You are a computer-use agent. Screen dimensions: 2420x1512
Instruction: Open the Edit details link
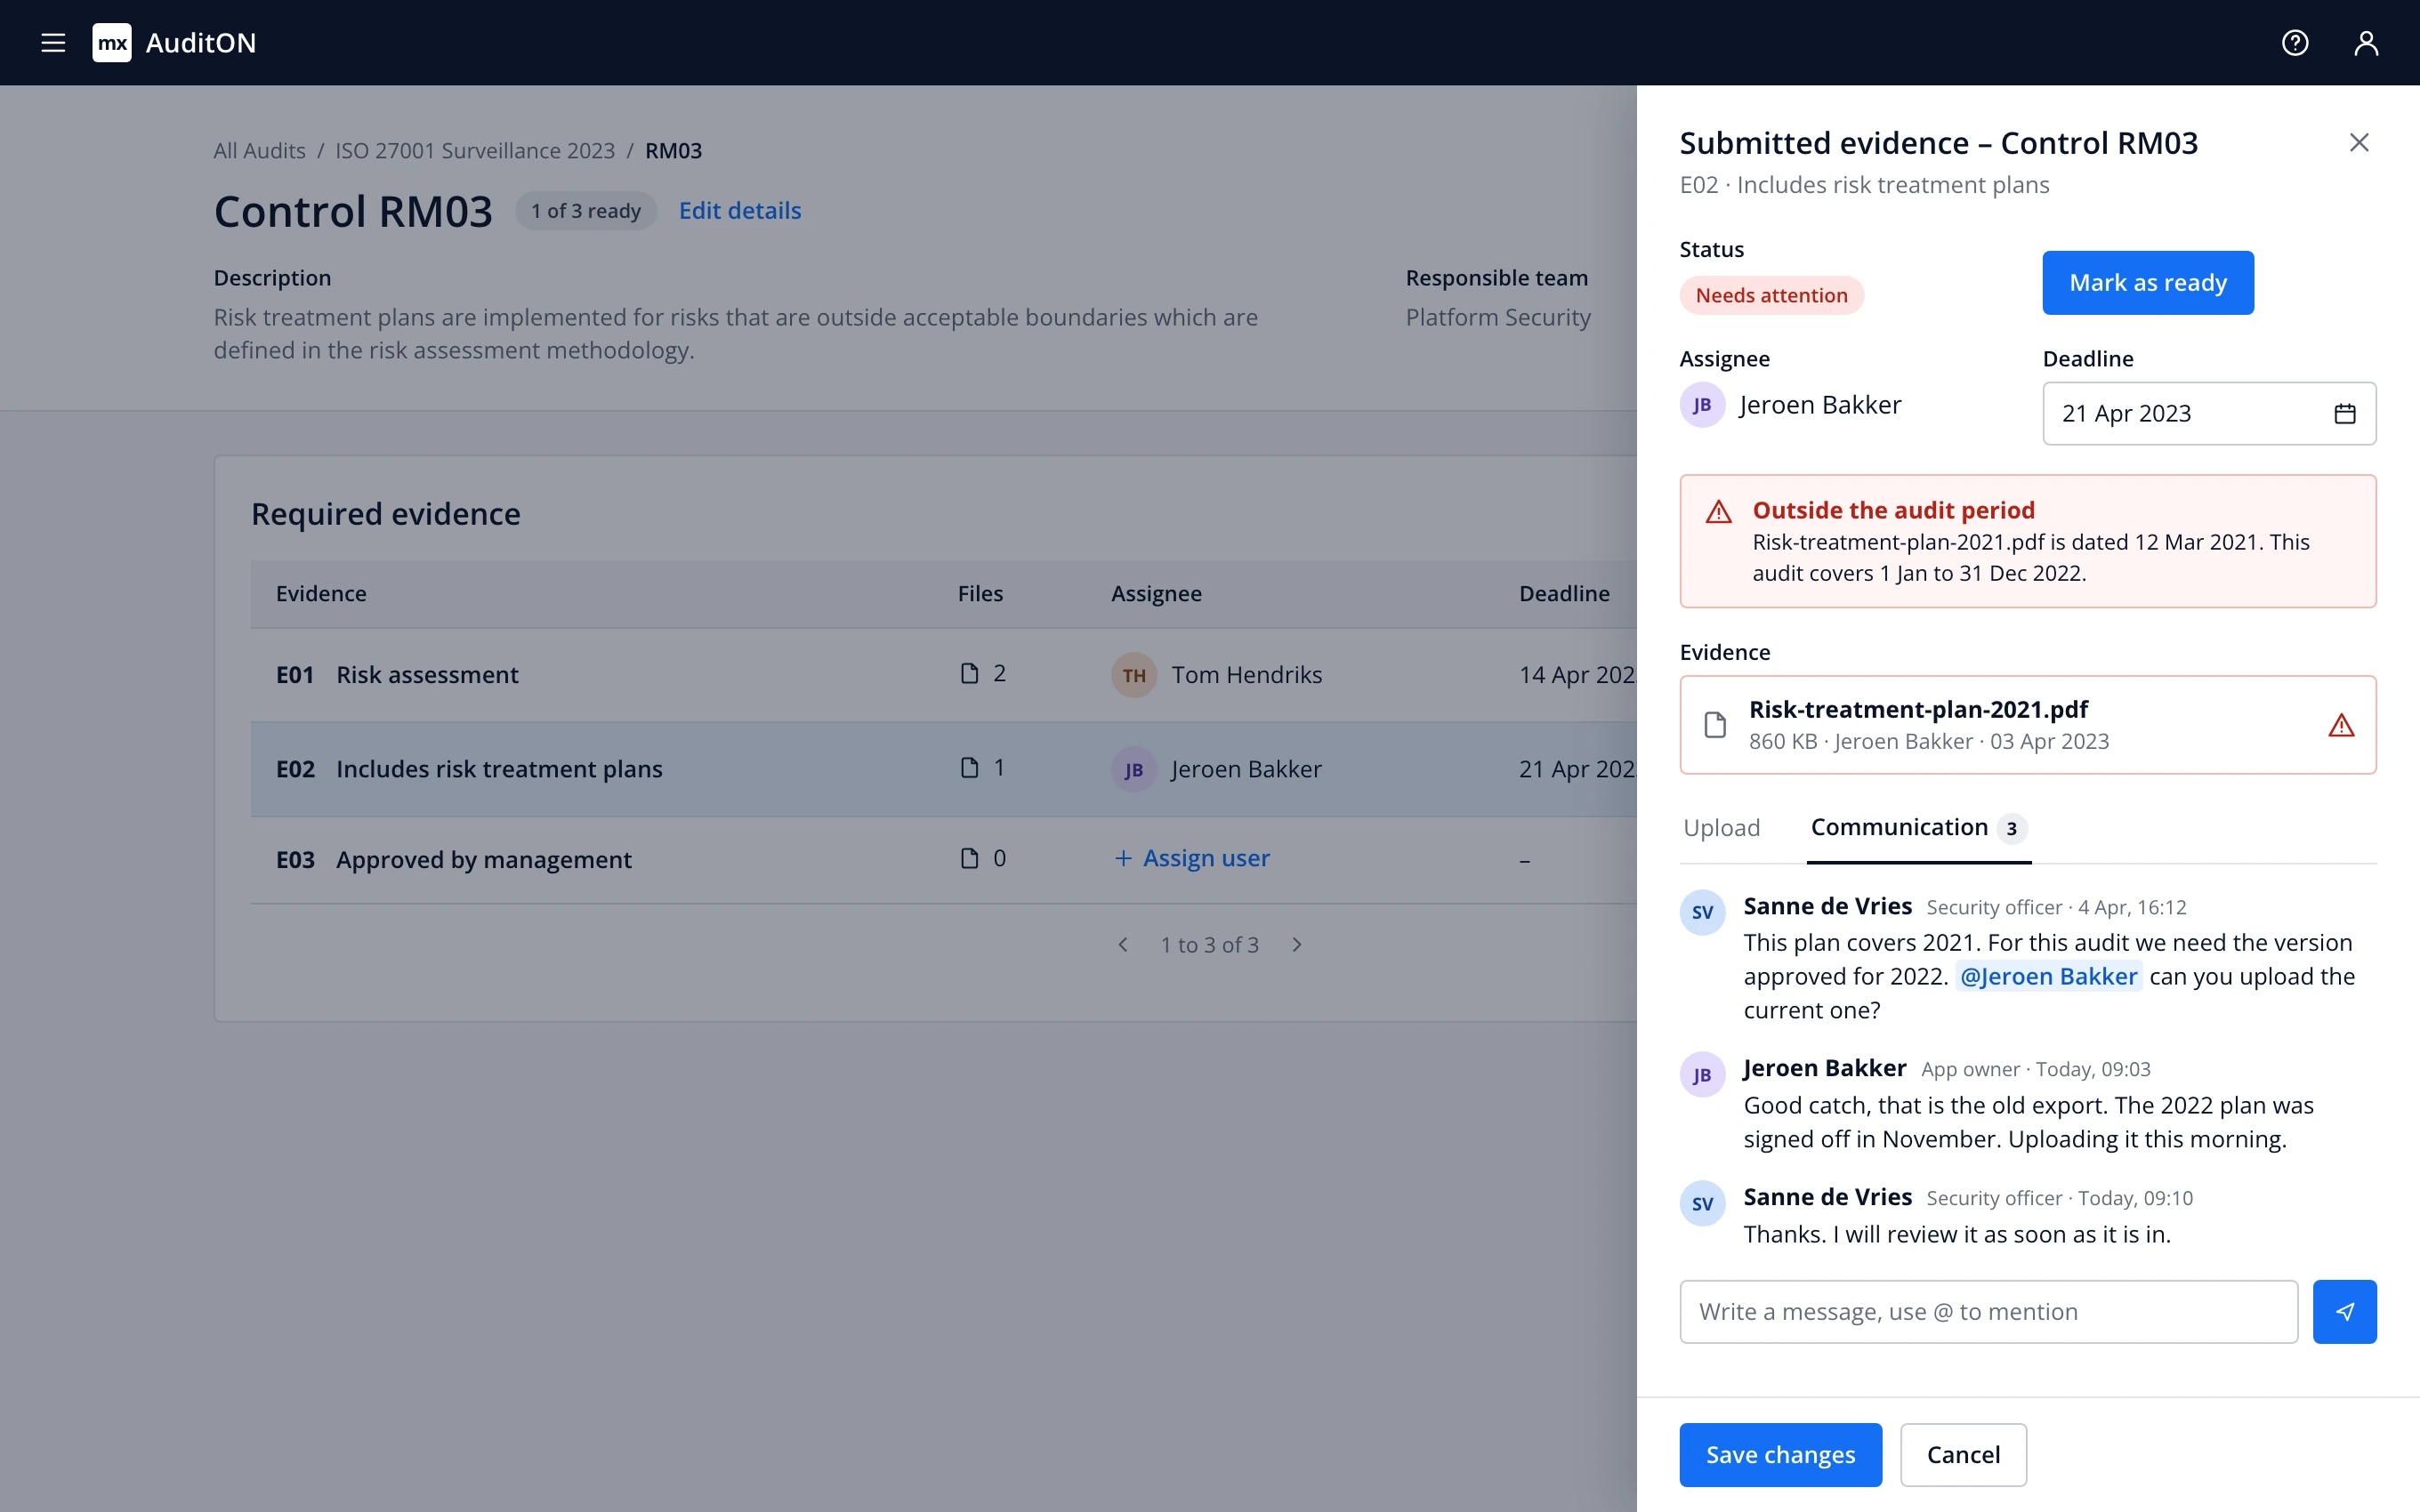coord(740,211)
